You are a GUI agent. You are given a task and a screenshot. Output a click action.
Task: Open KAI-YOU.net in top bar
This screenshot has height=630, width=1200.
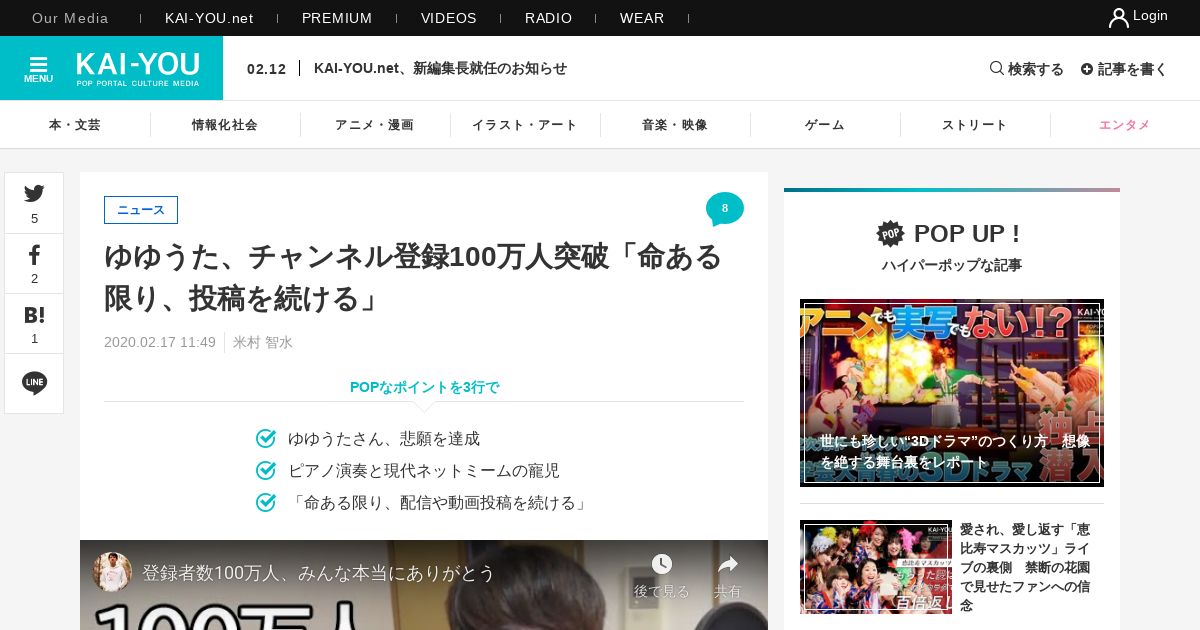pyautogui.click(x=209, y=18)
